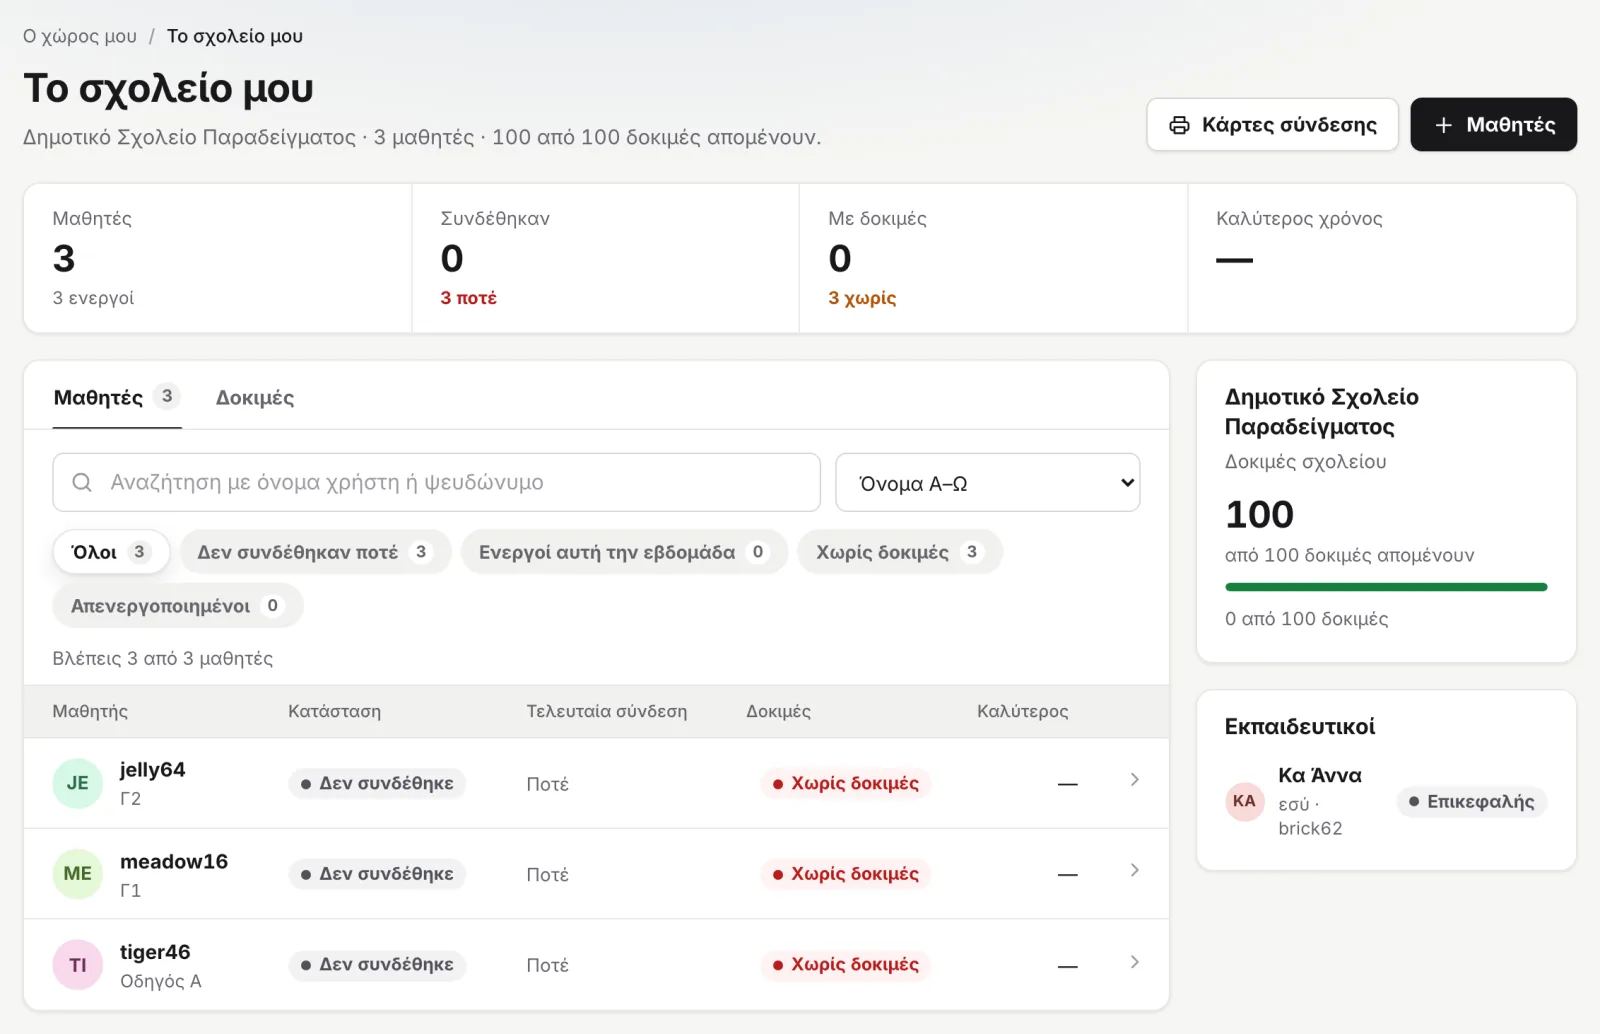Screen dimensions: 1600x1034
Task: Filter by Δεν συνδέθηκαν ποτέ
Action: 315,552
